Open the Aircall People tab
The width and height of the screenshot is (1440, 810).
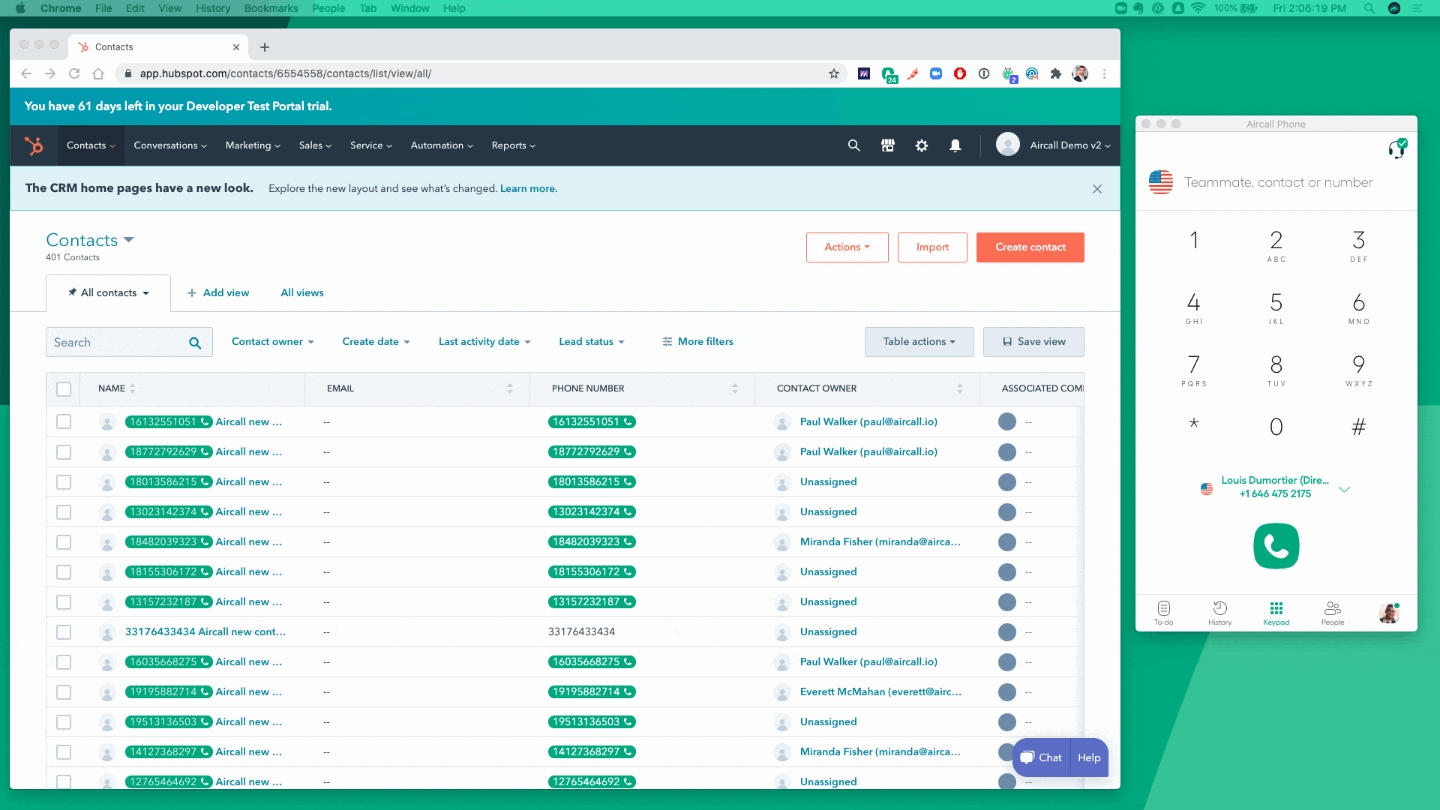click(1332, 612)
